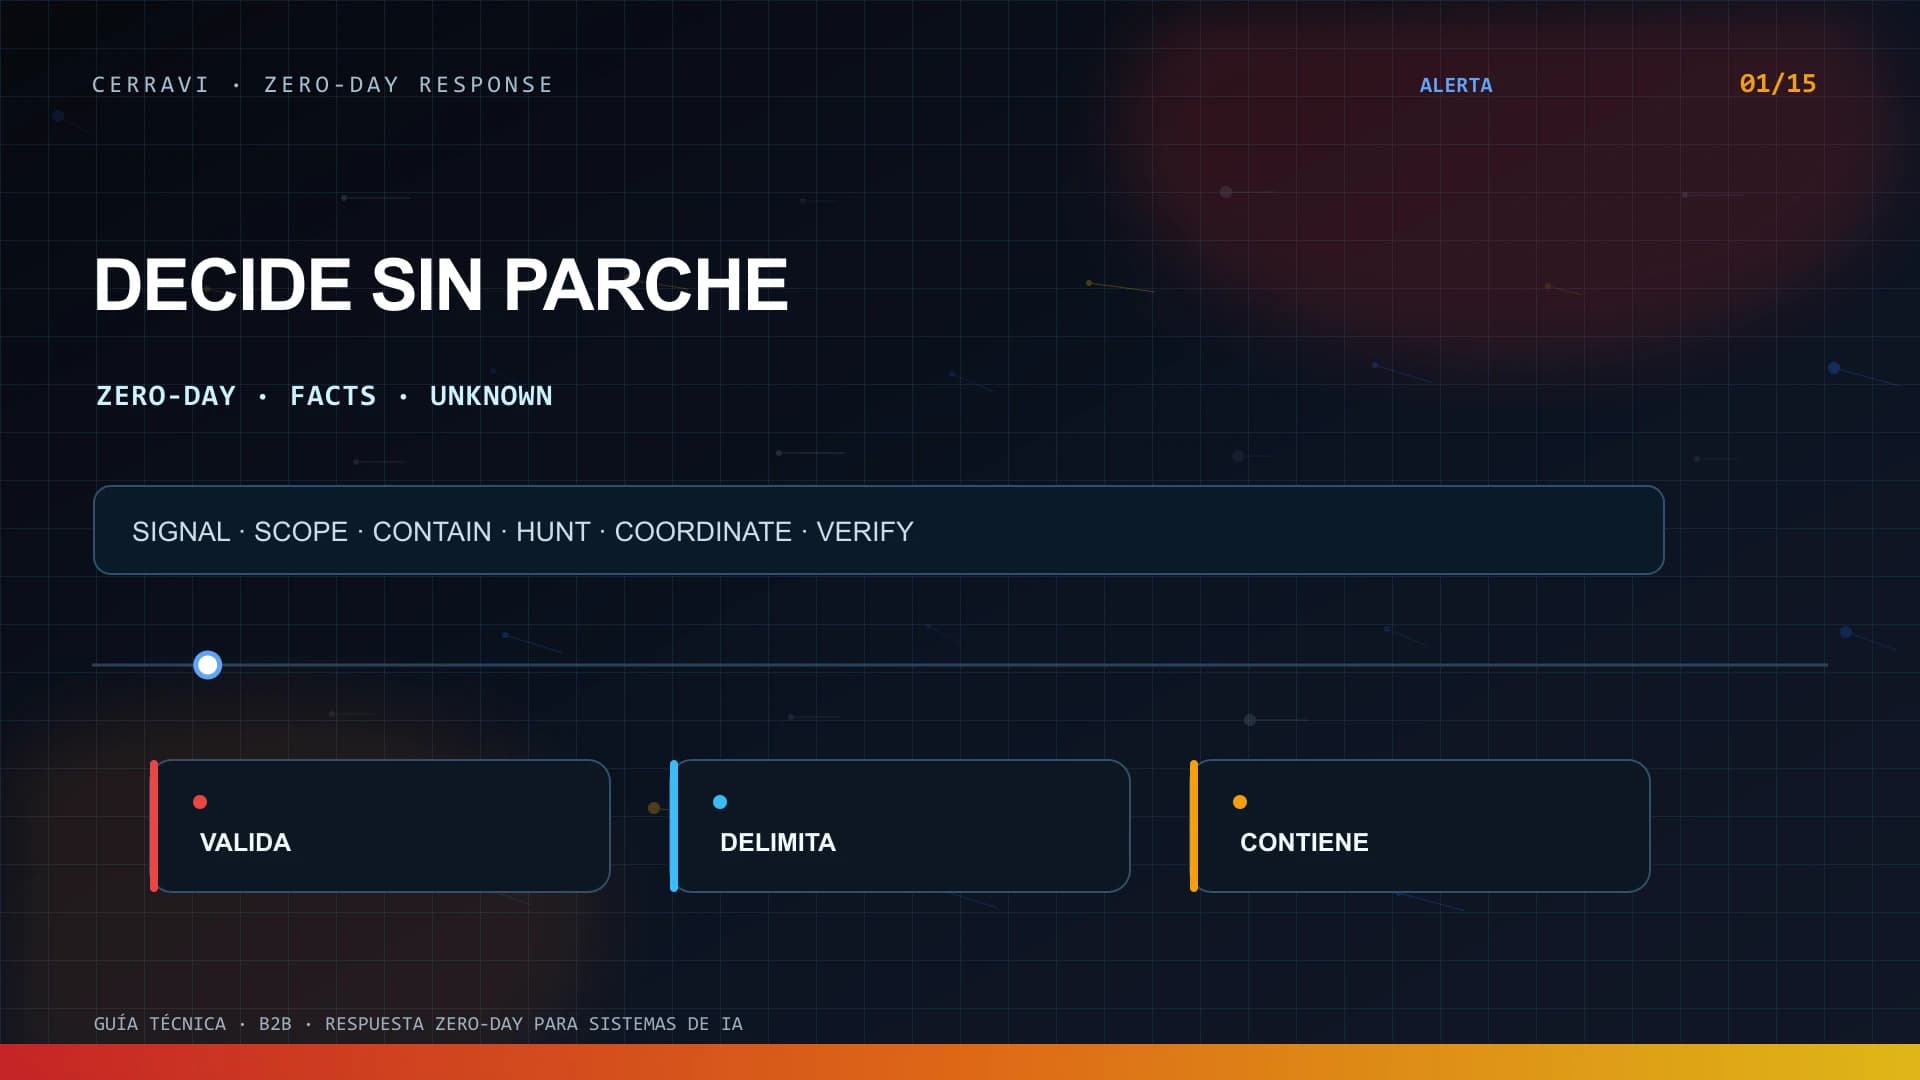Click the SCOPE step in the phase box
The width and height of the screenshot is (1920, 1080).
click(301, 532)
